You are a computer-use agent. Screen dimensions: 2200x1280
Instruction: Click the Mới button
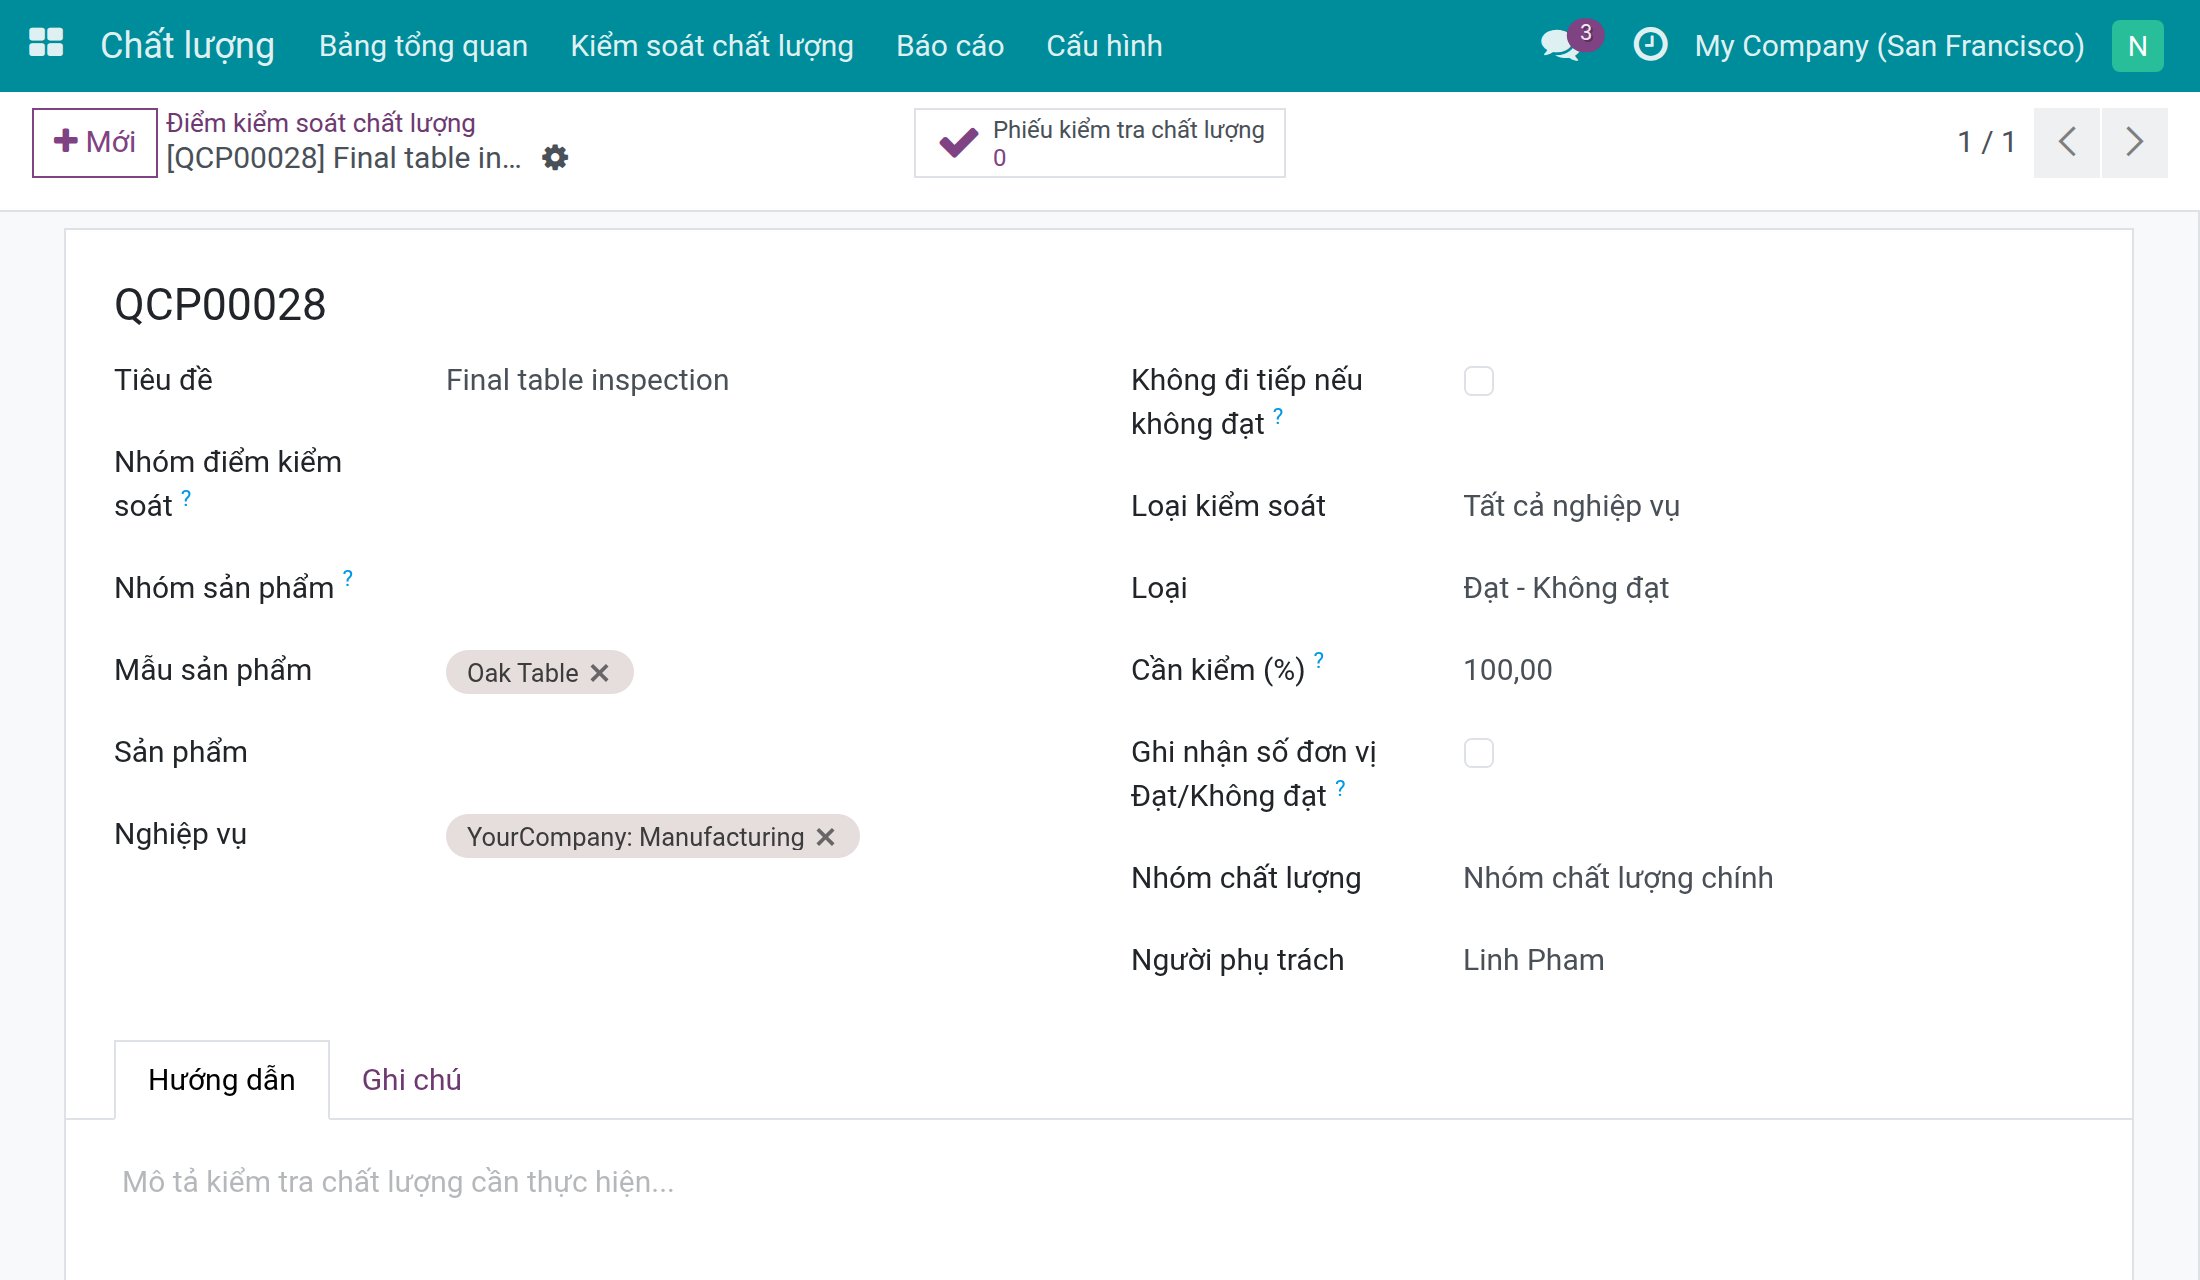click(95, 142)
